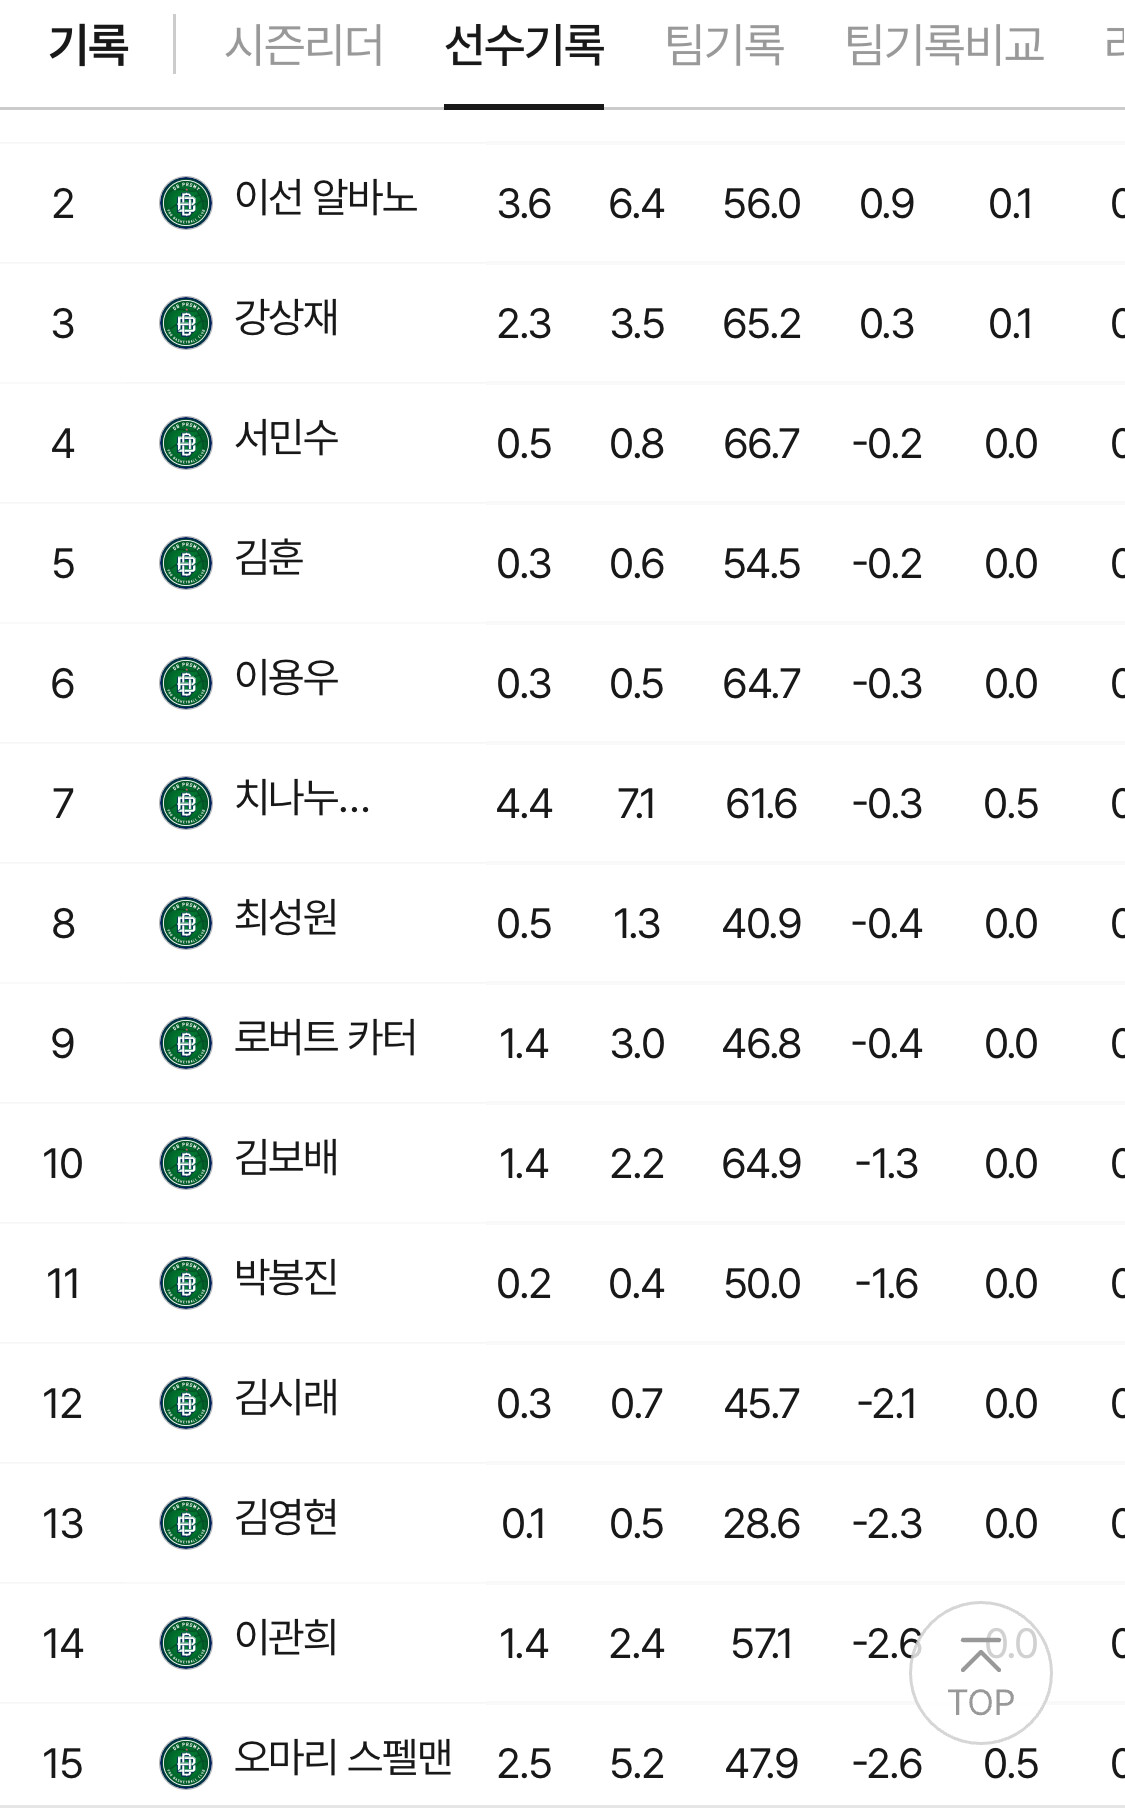
Task: Click team logo icon beside 이선 알바노
Action: click(186, 203)
